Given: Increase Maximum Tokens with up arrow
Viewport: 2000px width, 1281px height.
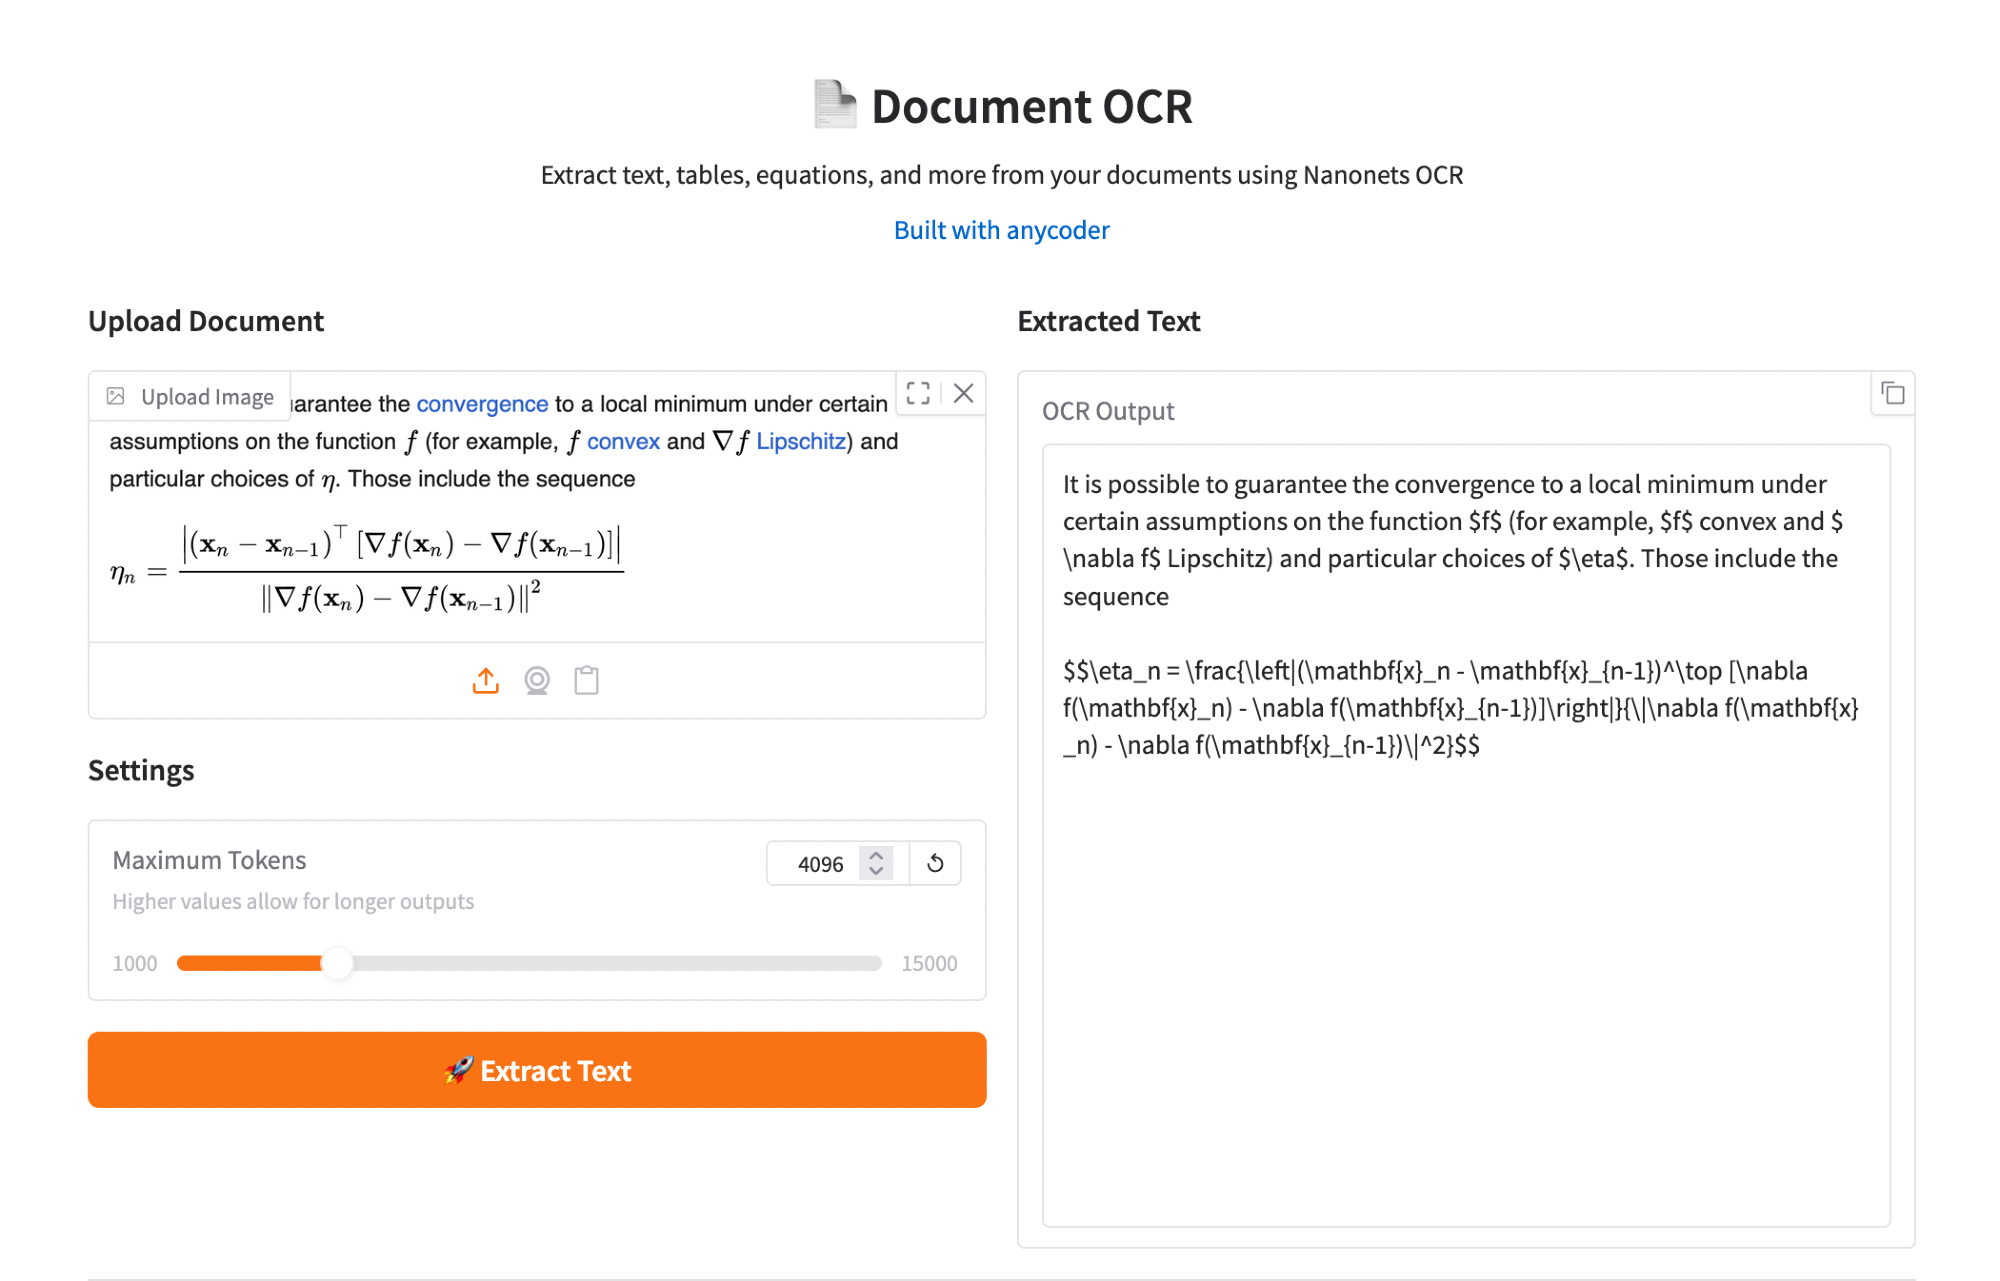Looking at the screenshot, I should (x=876, y=856).
